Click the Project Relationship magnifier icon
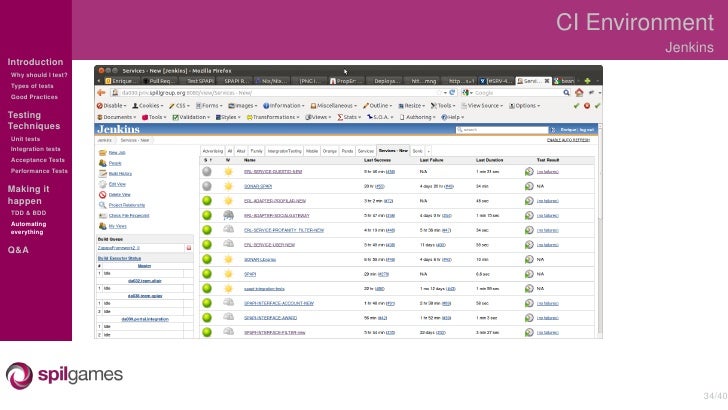 tap(103, 205)
